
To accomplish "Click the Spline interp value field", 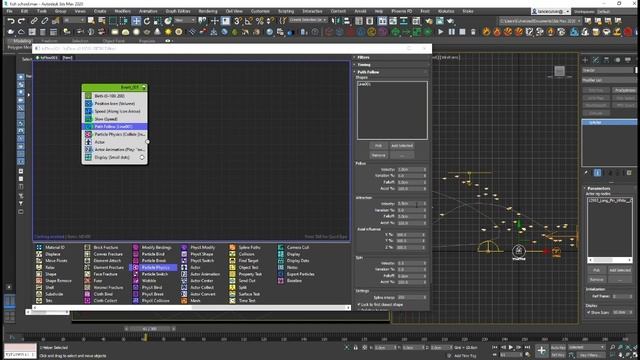I will [411, 298].
